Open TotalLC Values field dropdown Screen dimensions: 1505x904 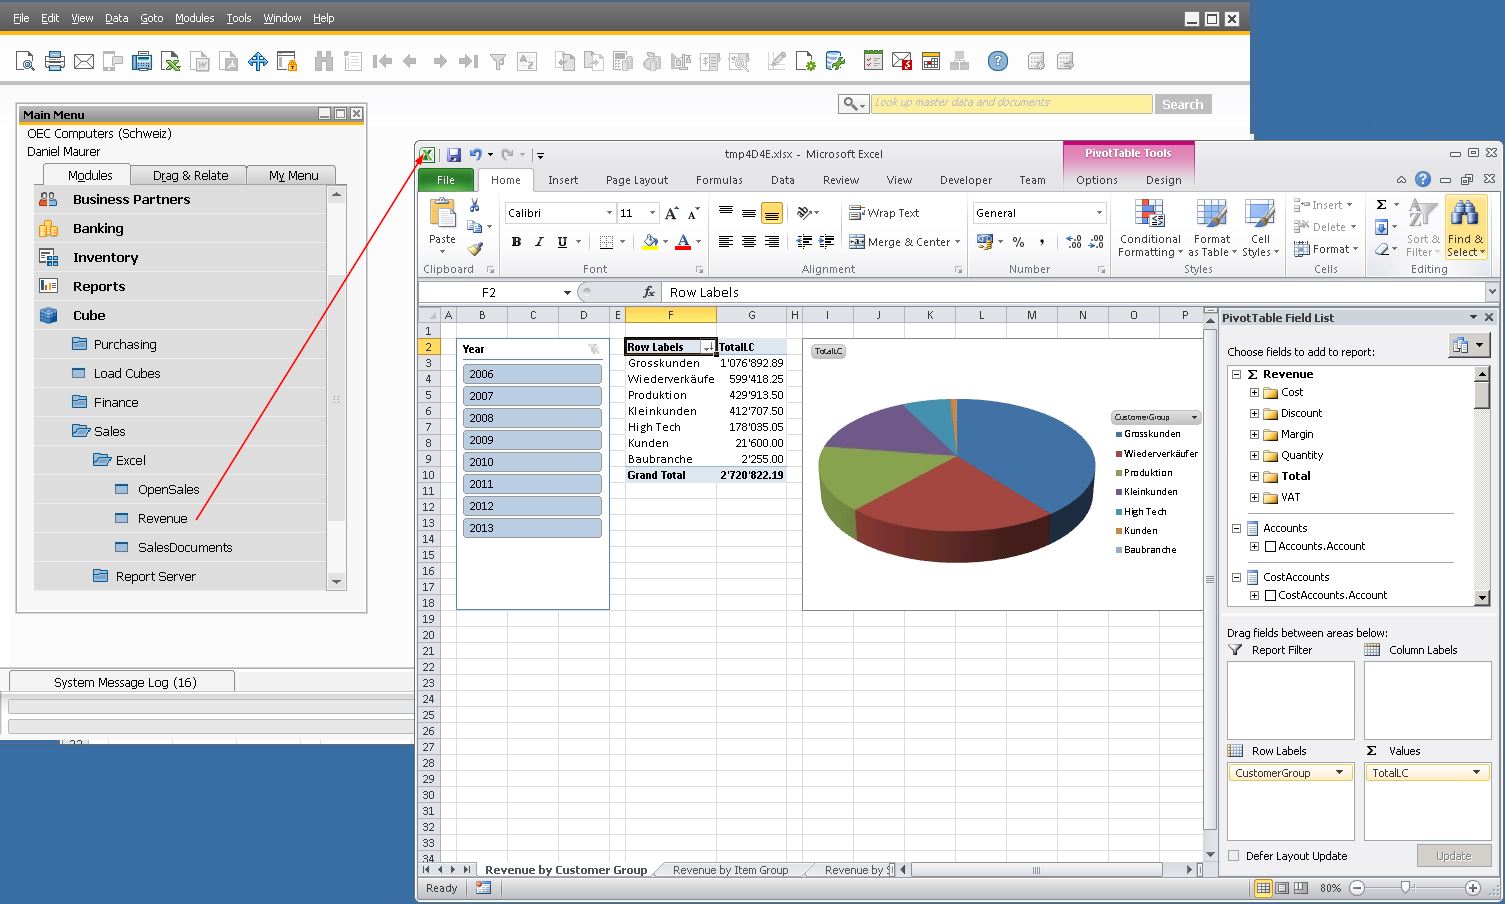coord(1476,773)
